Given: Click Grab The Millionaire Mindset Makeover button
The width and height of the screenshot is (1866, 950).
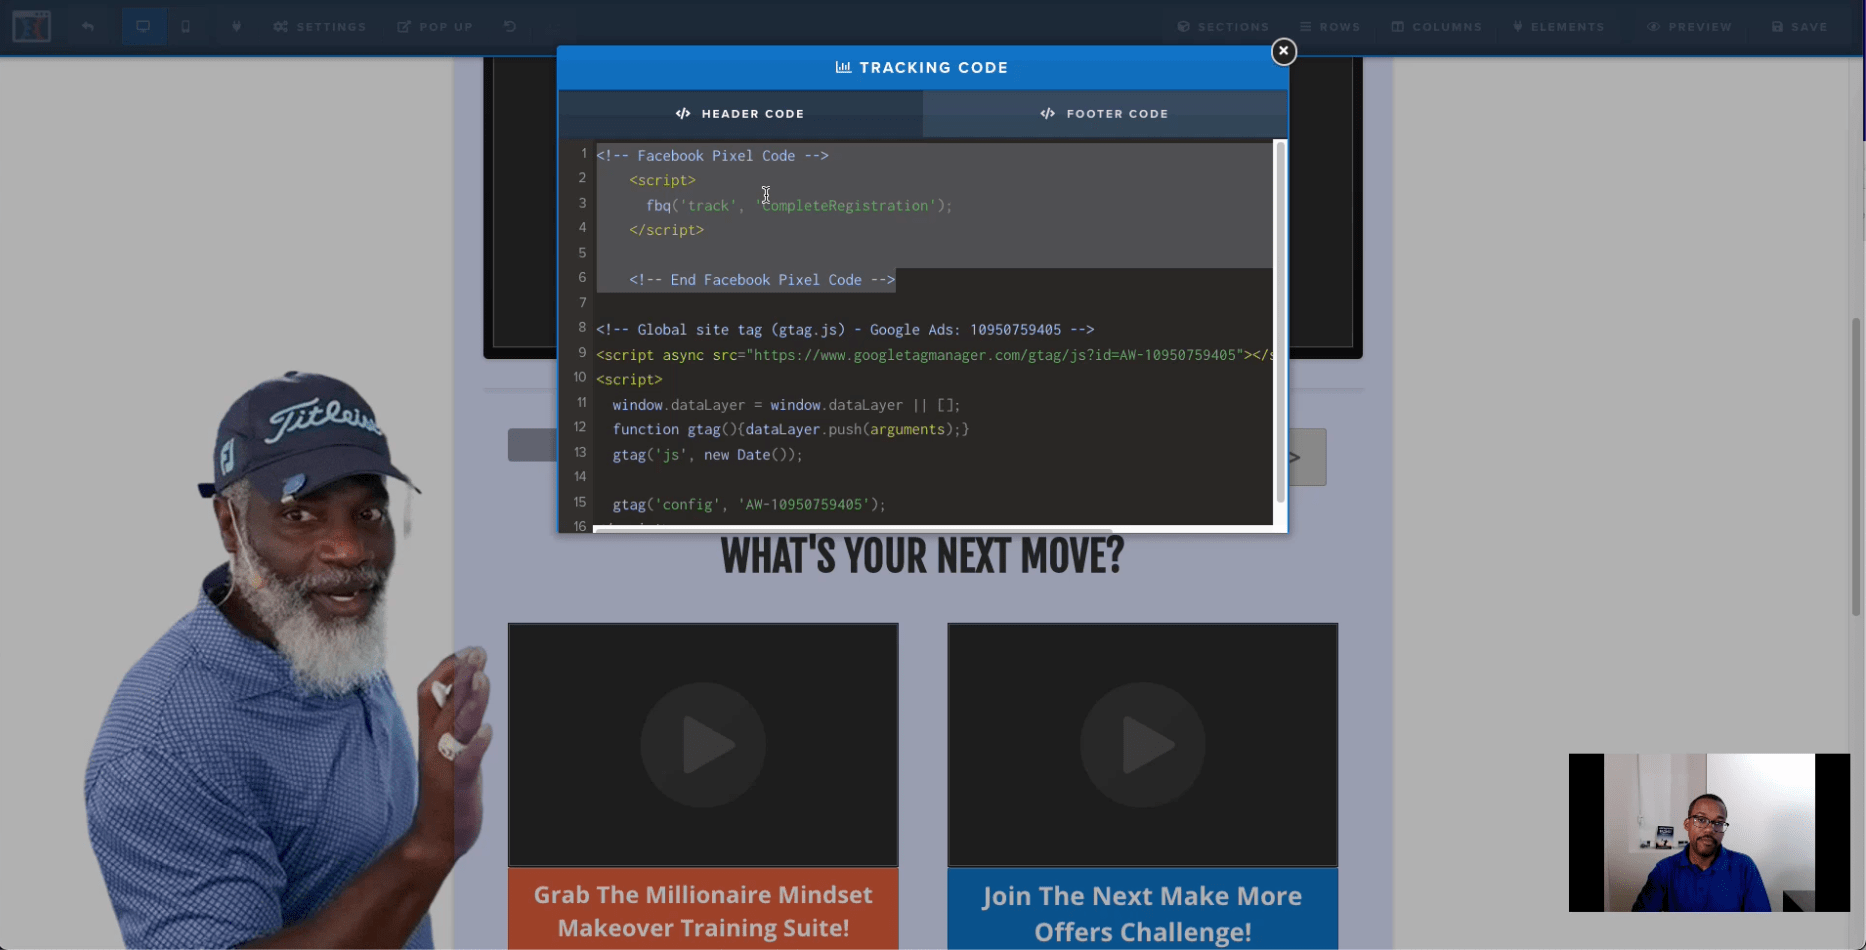Looking at the screenshot, I should [x=703, y=910].
